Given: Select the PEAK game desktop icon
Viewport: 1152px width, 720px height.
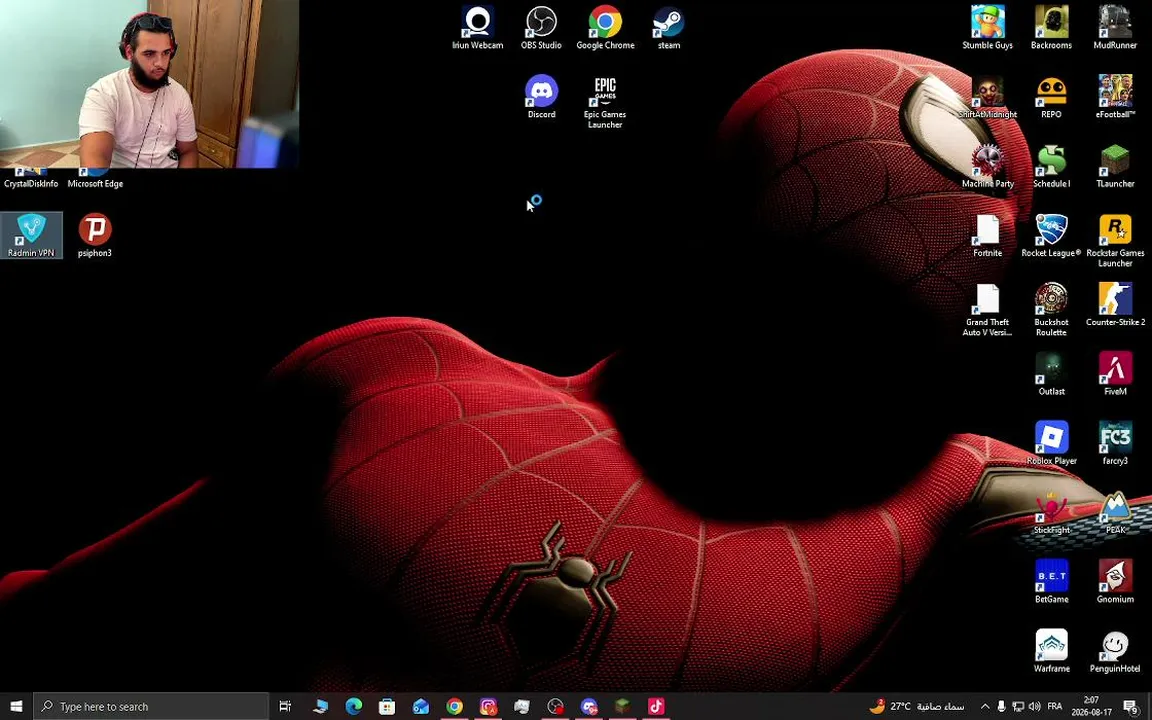Looking at the screenshot, I should [x=1115, y=512].
